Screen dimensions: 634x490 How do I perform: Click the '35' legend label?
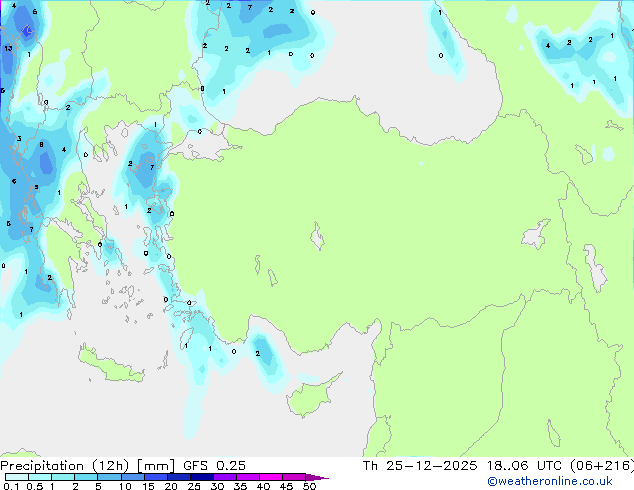click(x=240, y=486)
